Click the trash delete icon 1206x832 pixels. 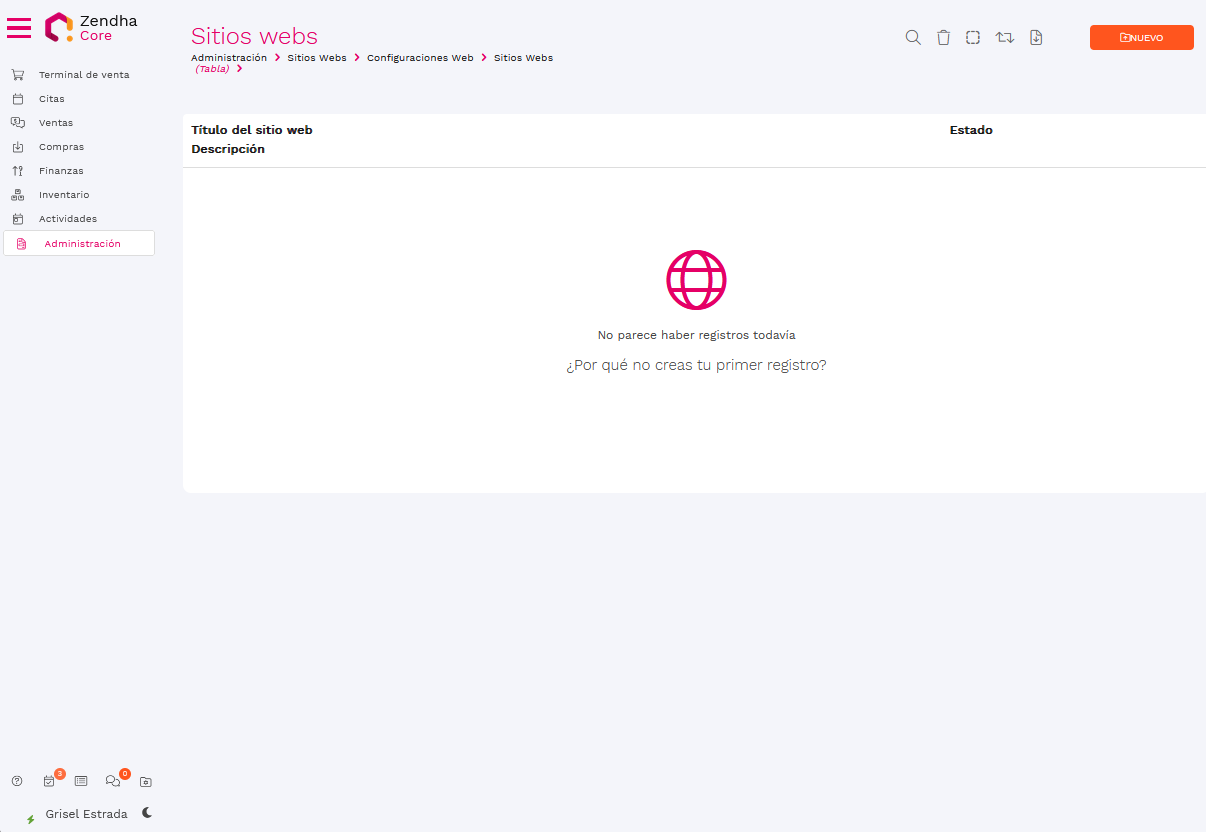pyautogui.click(x=943, y=38)
